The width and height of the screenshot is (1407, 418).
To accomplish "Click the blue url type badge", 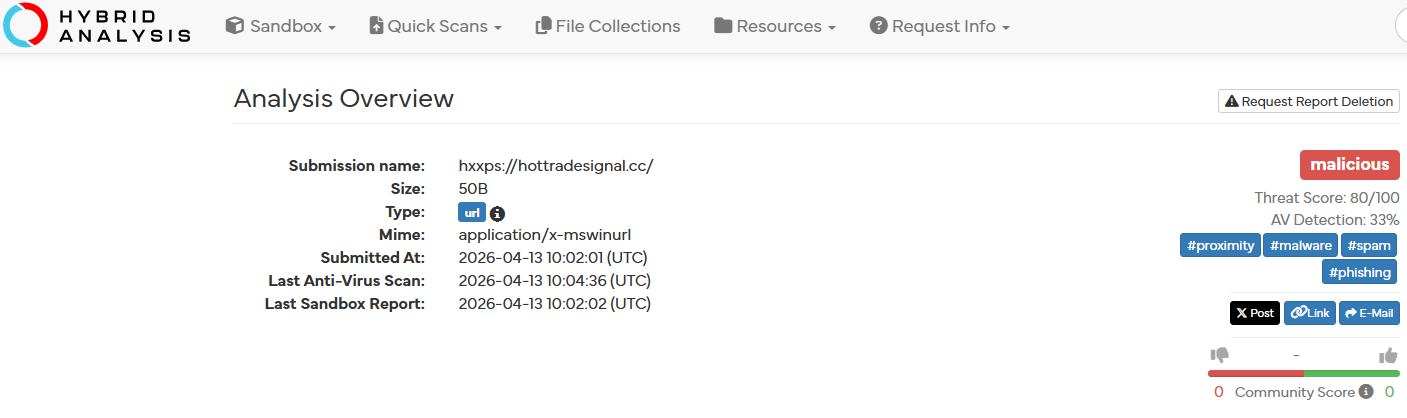I will [472, 212].
